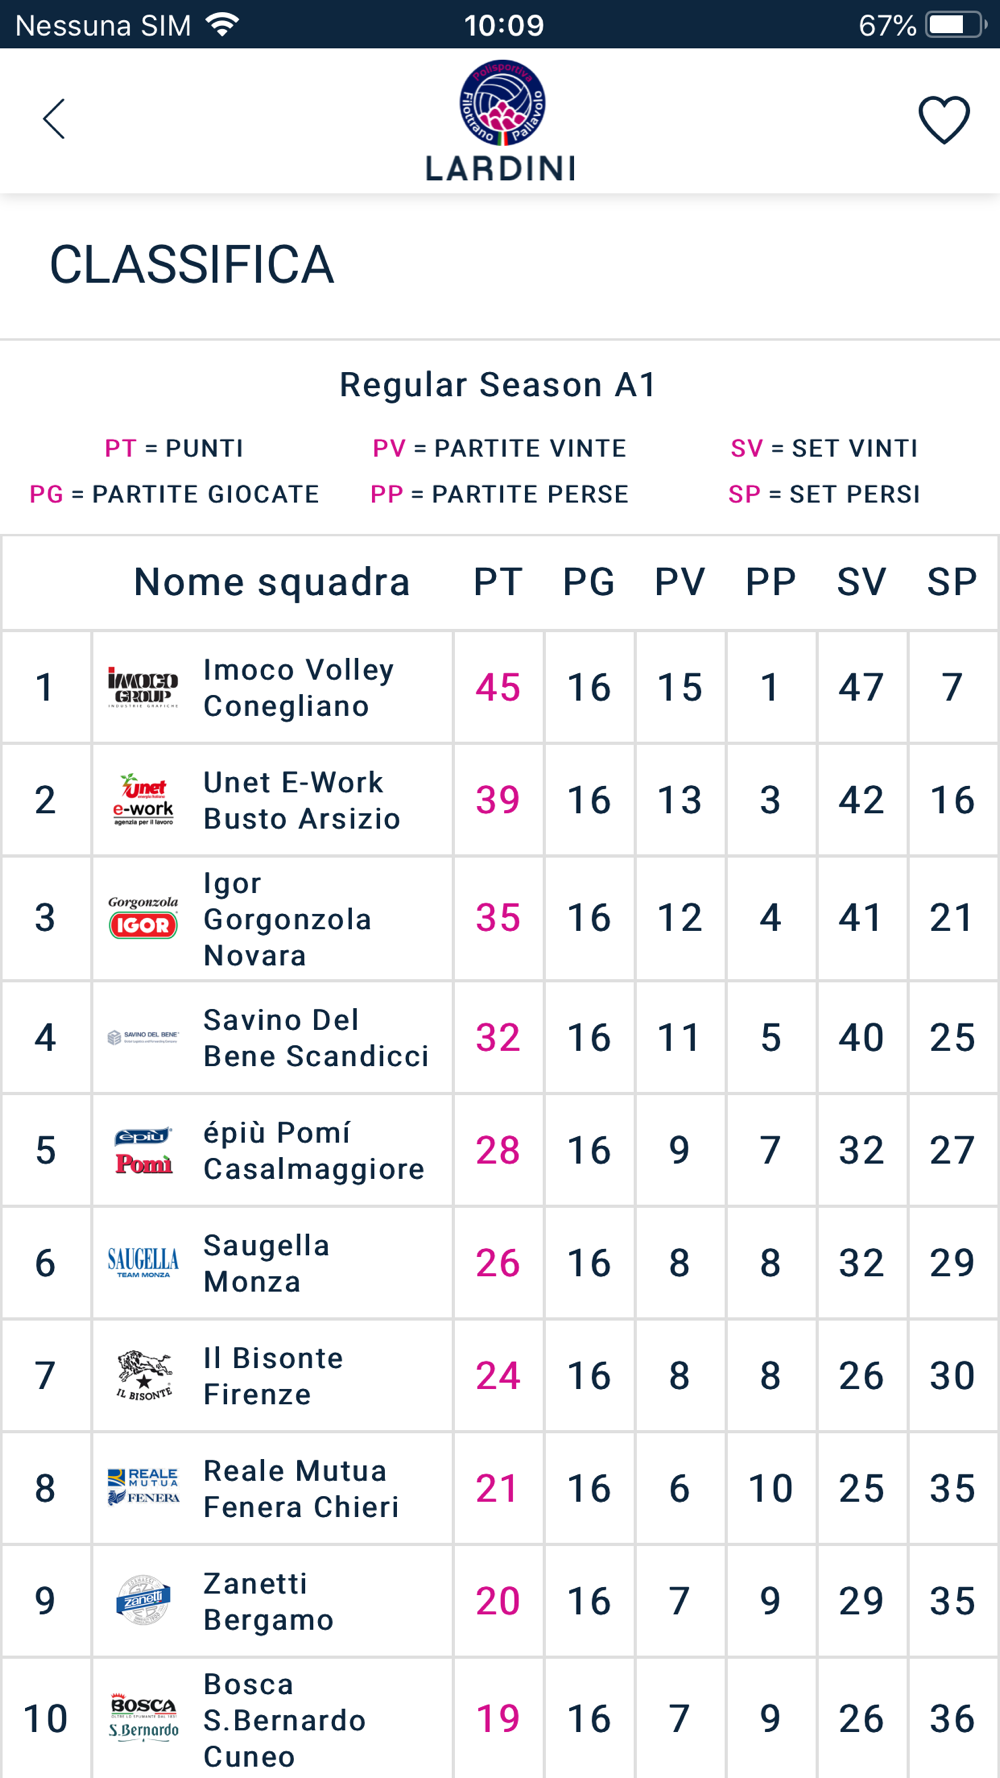The image size is (1000, 1778).
Task: Open Zanetti Bergamo team name
Action: (268, 1601)
